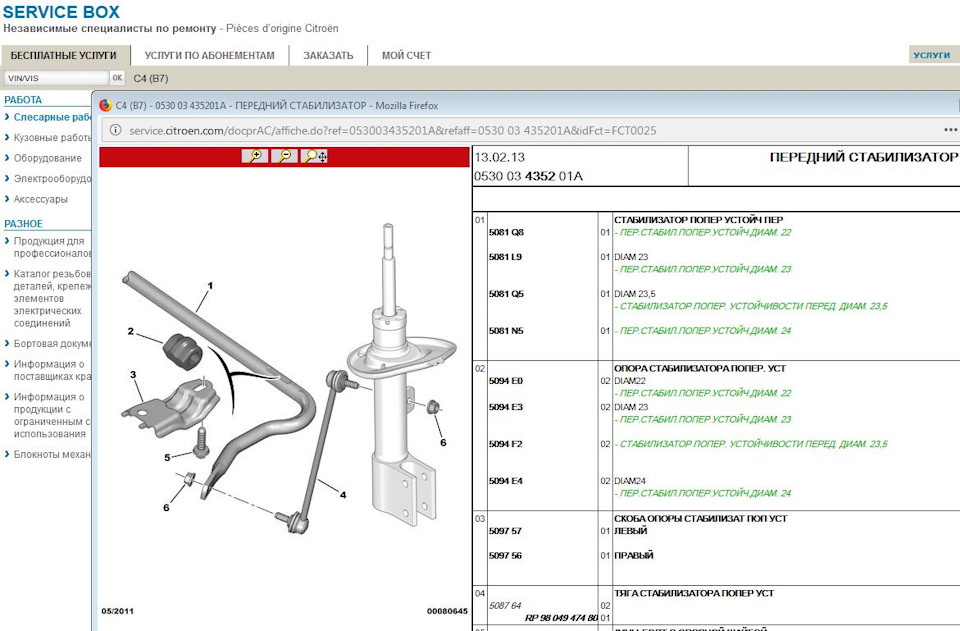Image resolution: width=960 pixels, height=631 pixels.
Task: Select the ЗАКАЗАТЬ tab
Action: [x=328, y=56]
